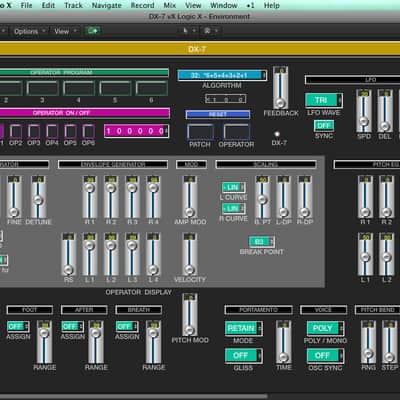This screenshot has height=400, width=400.
Task: Click the LFO DEL slider
Action: (385, 111)
